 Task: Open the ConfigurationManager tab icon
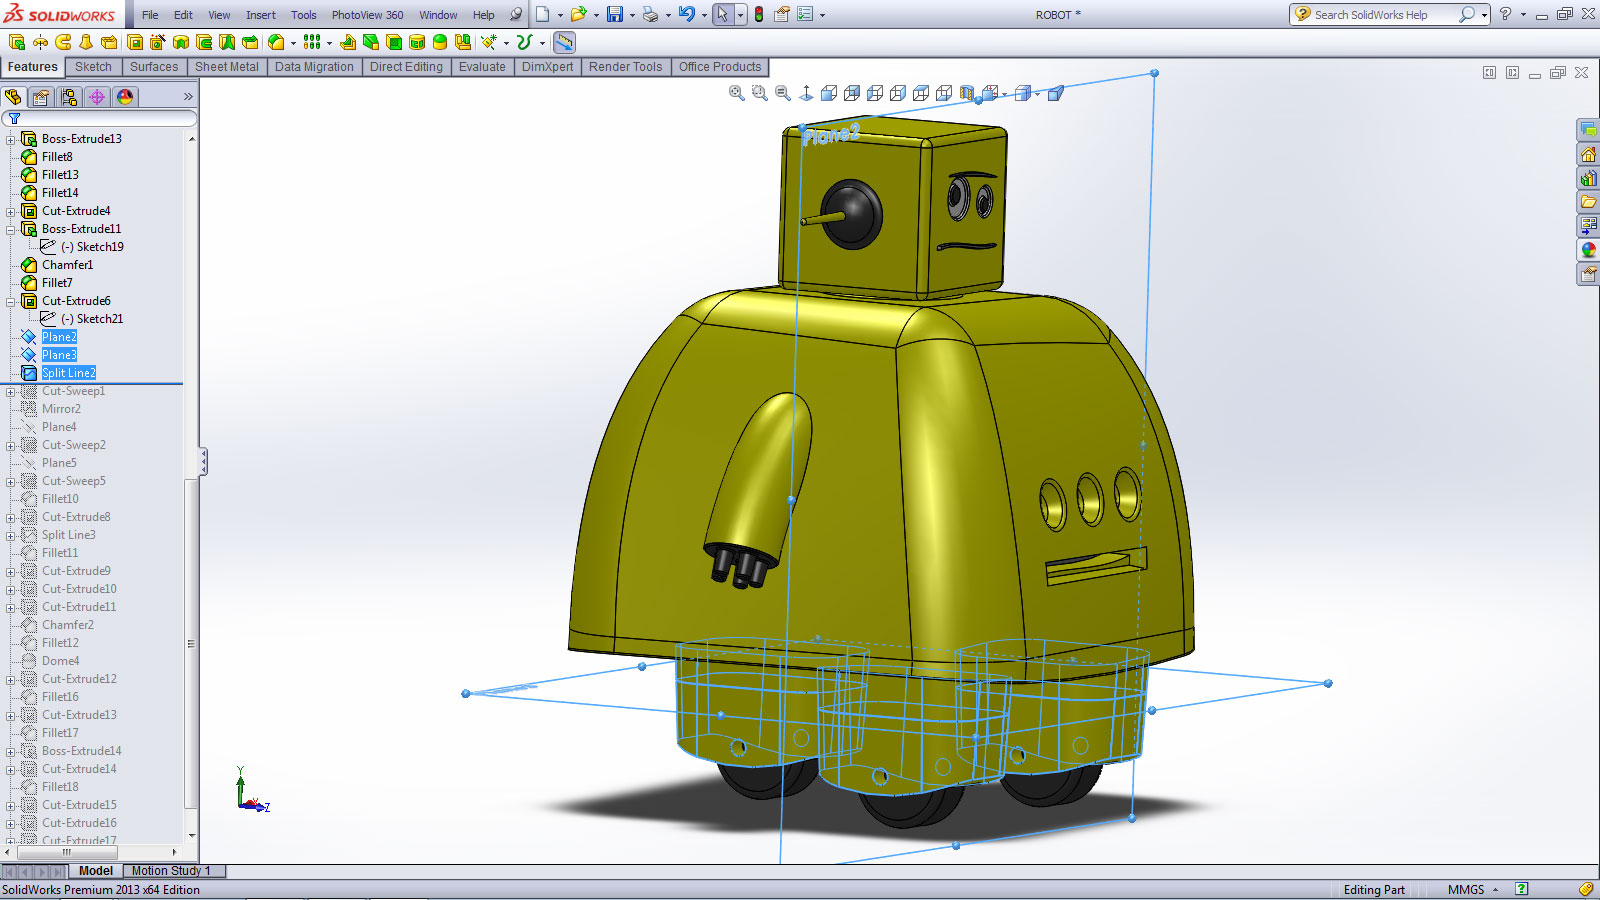pos(69,97)
